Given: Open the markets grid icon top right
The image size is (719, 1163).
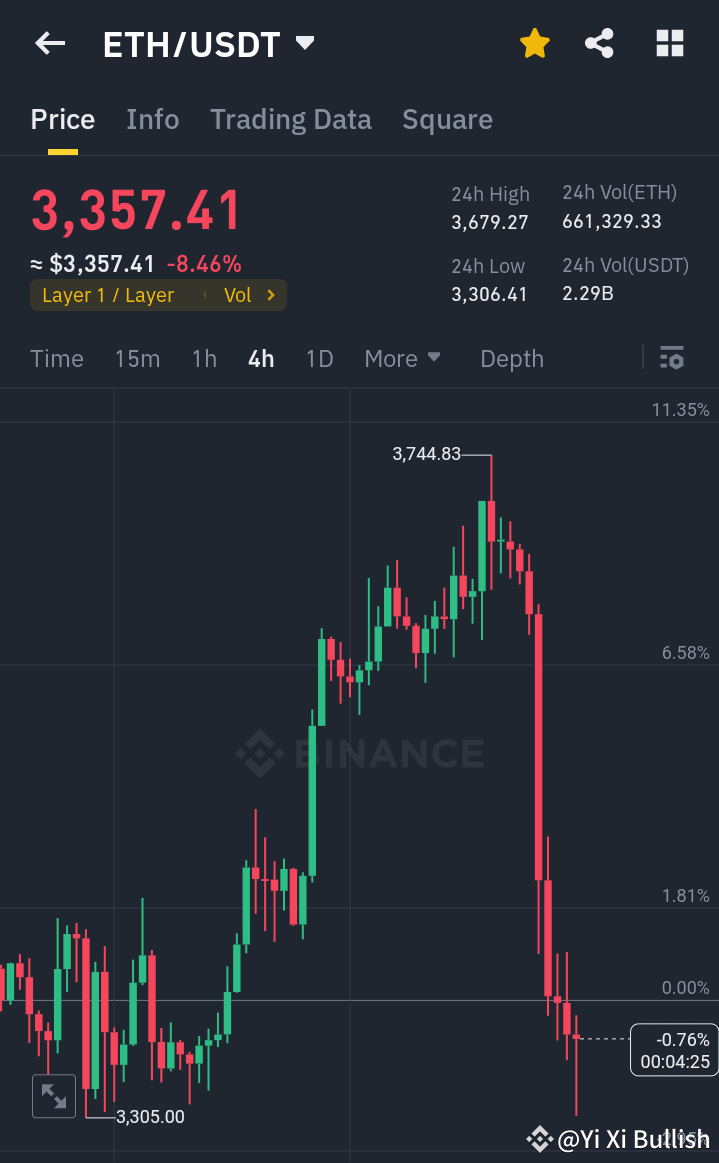Looking at the screenshot, I should coord(668,43).
